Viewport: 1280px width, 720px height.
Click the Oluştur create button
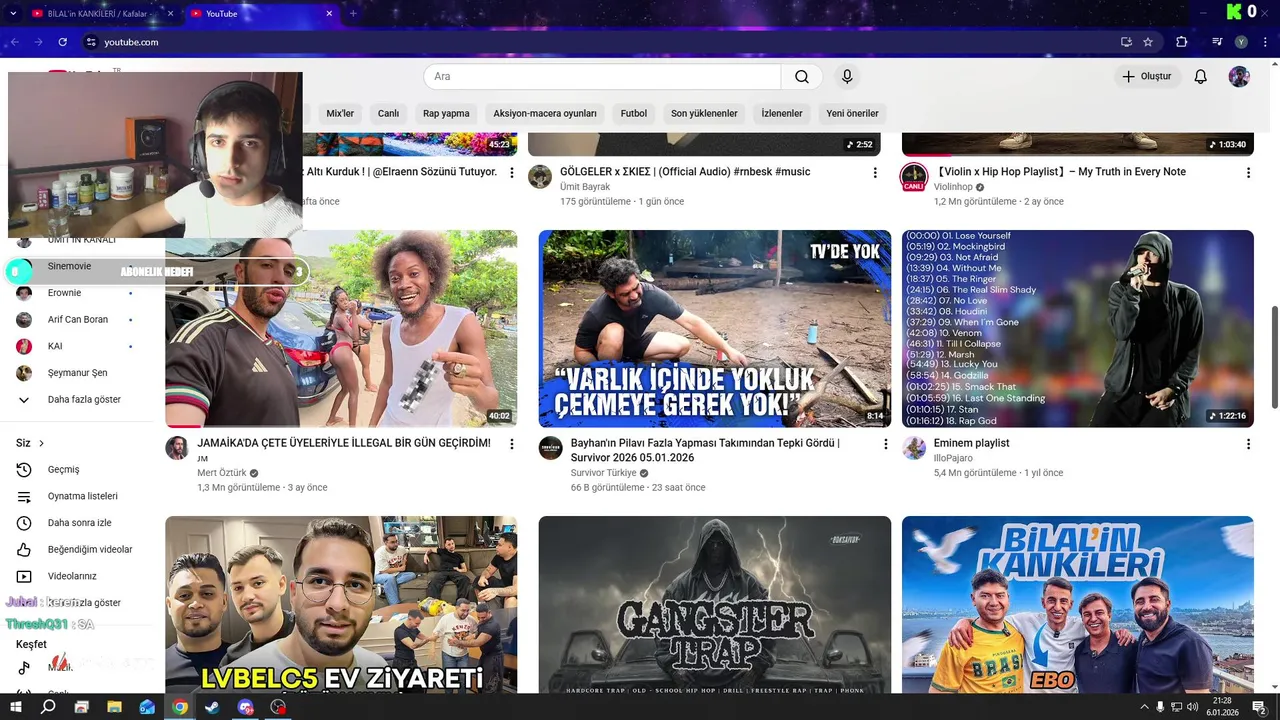pos(1146,77)
